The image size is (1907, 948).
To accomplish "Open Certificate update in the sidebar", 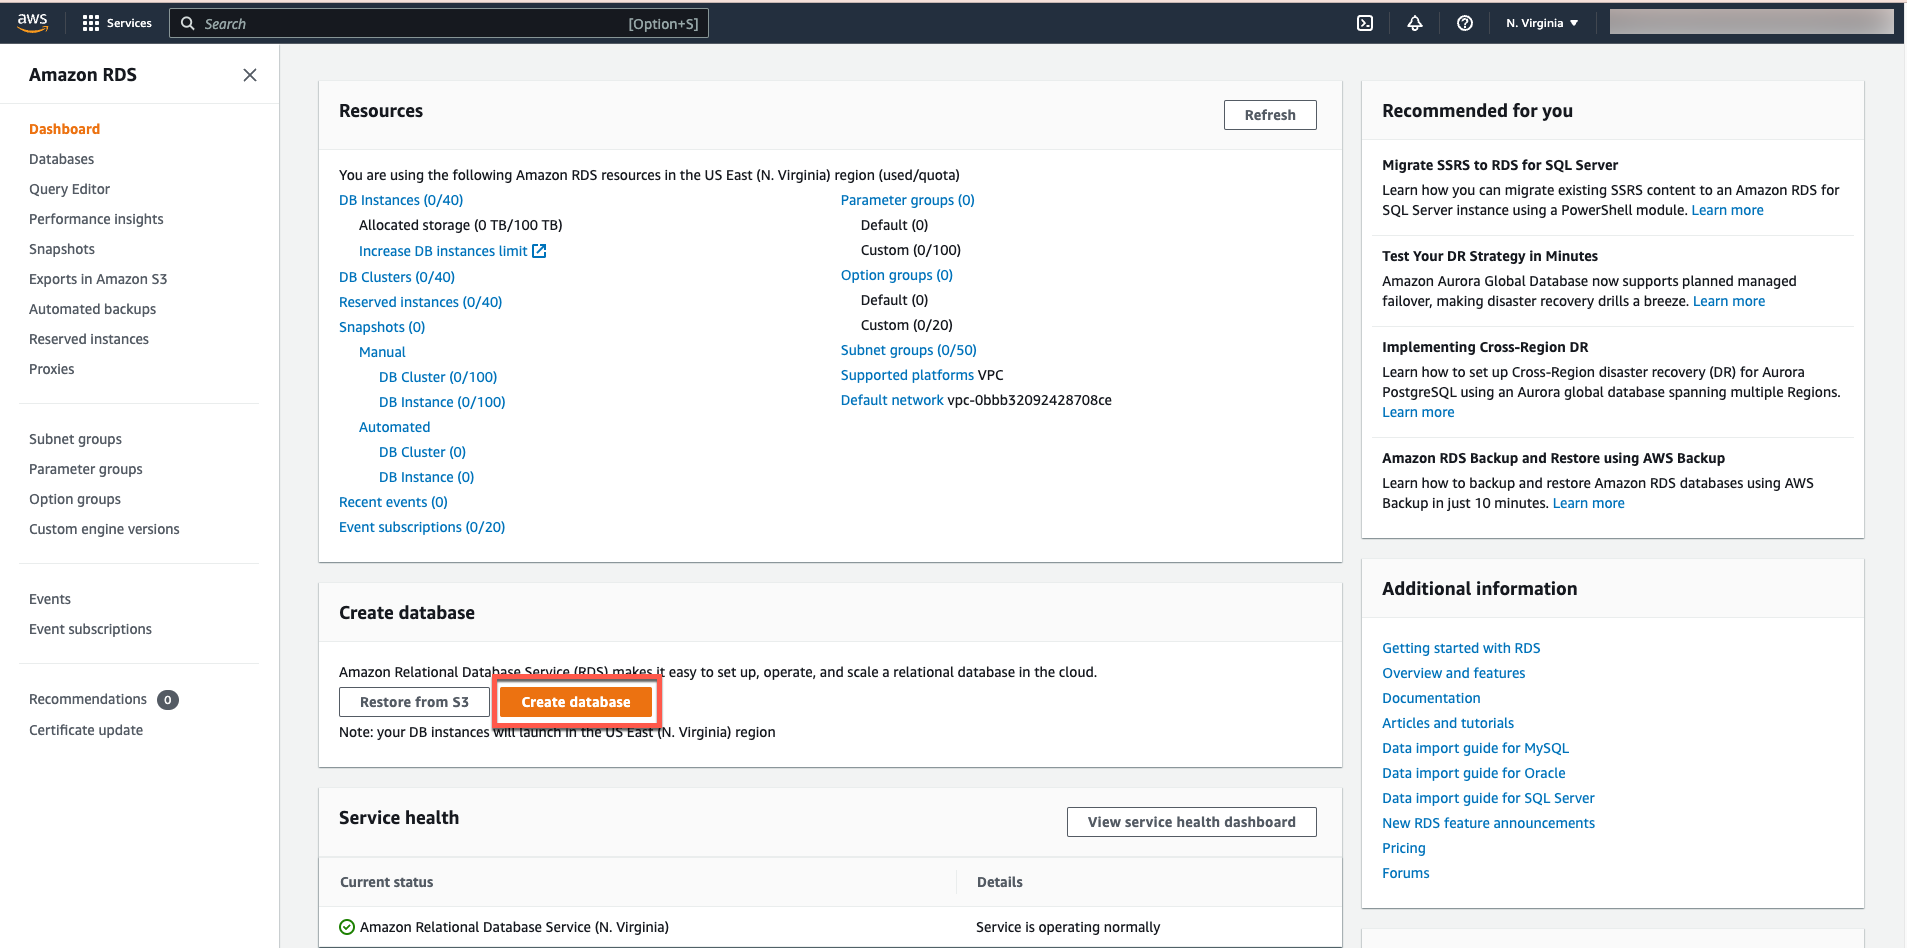I will 86,730.
